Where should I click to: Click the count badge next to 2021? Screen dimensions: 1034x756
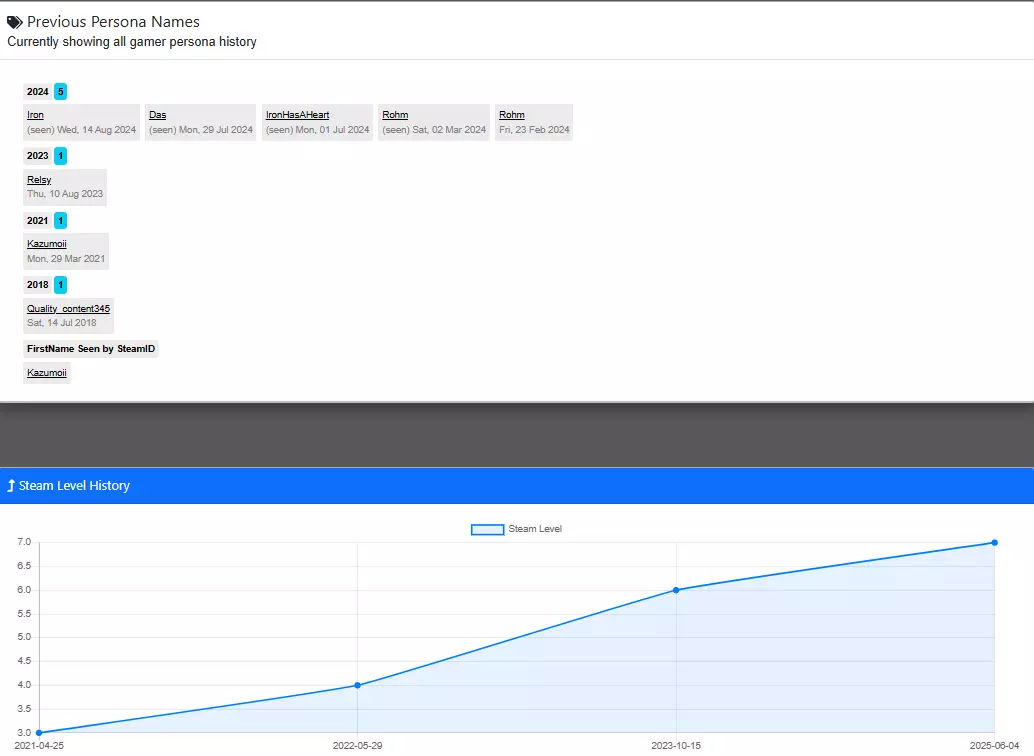[x=61, y=220]
